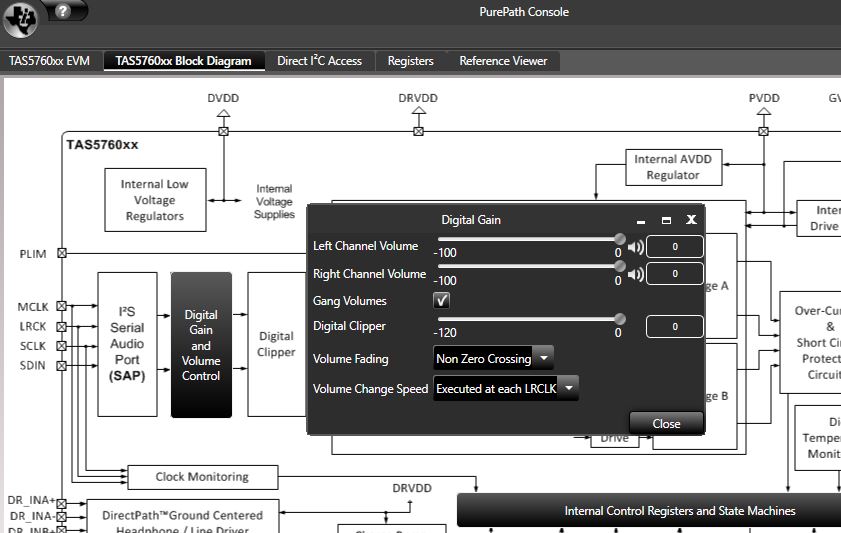
Task: Click the Internal Voltage Supplies label
Action: point(274,202)
